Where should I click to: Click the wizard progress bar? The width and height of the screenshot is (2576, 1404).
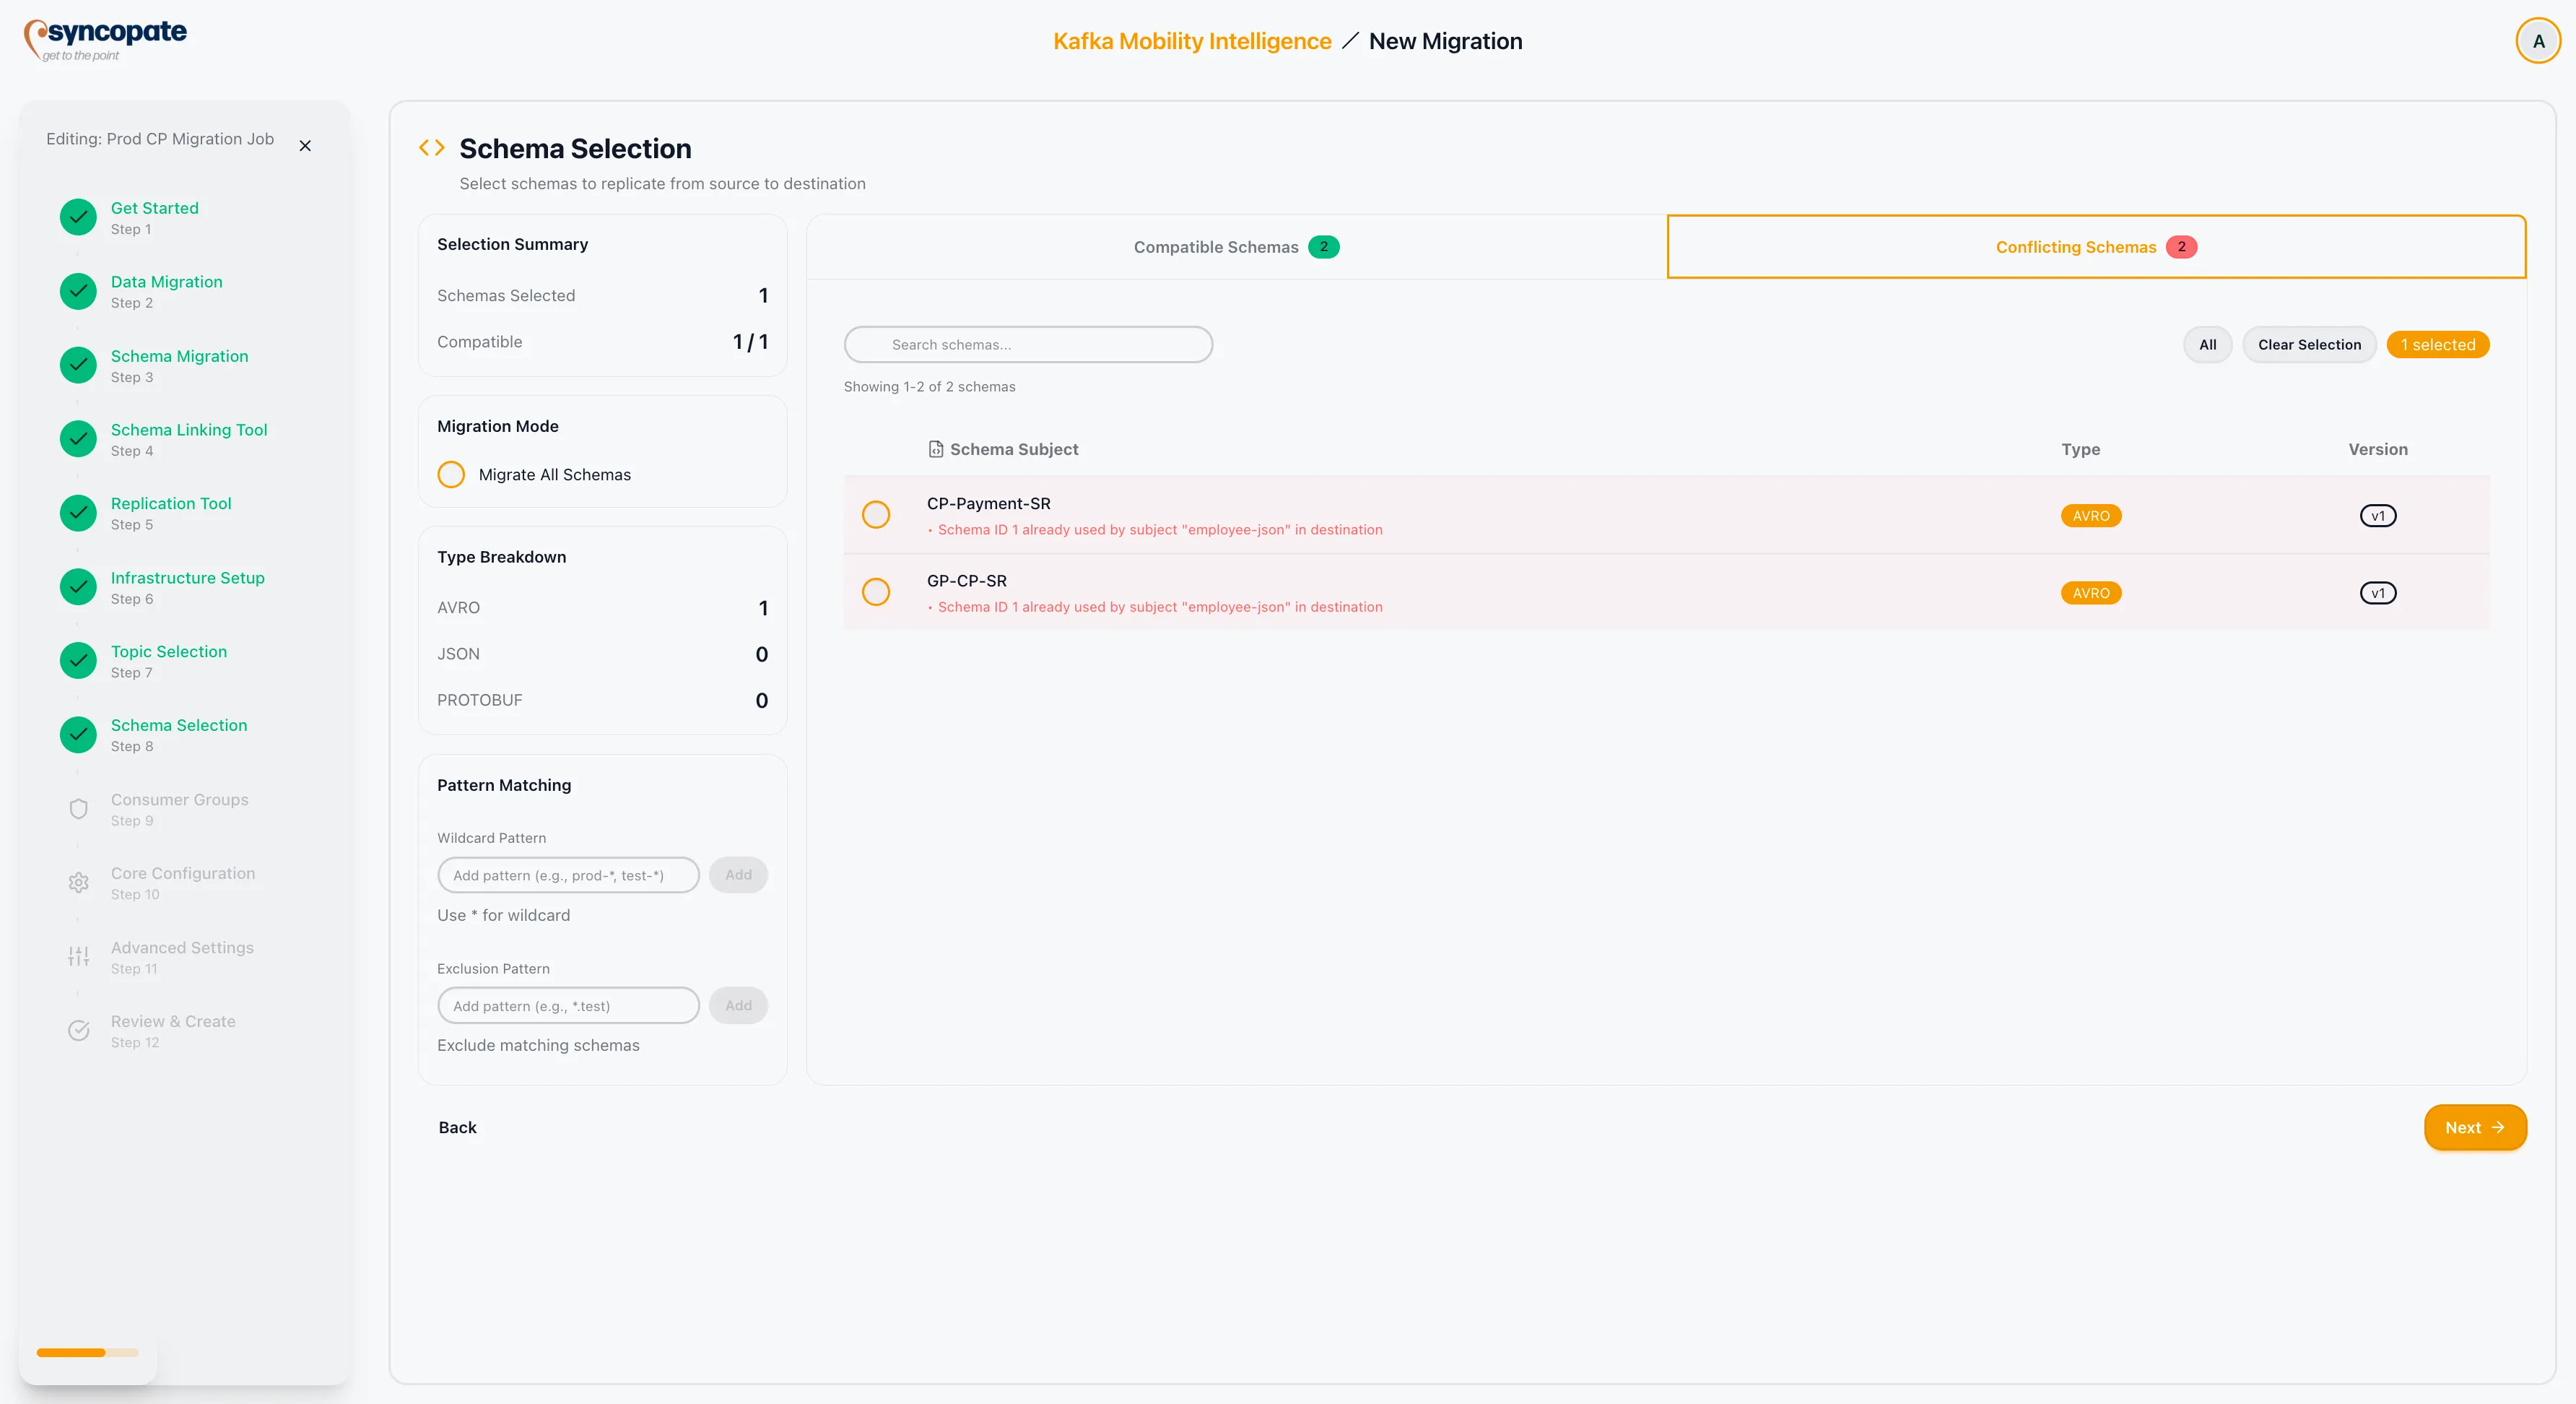pos(87,1353)
